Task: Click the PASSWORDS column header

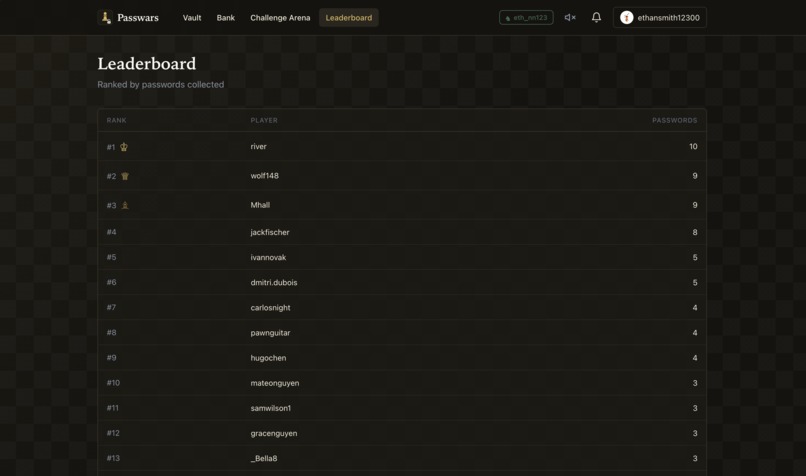Action: pyautogui.click(x=674, y=120)
